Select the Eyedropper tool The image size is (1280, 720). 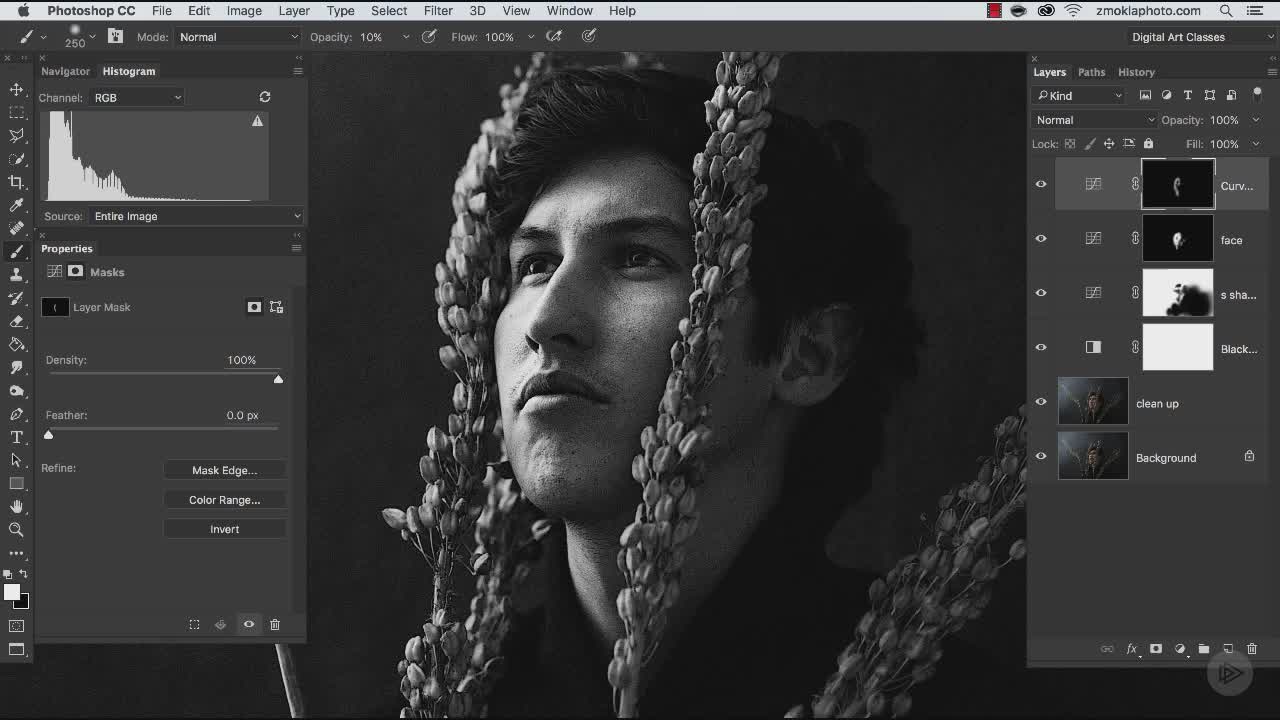click(x=16, y=205)
